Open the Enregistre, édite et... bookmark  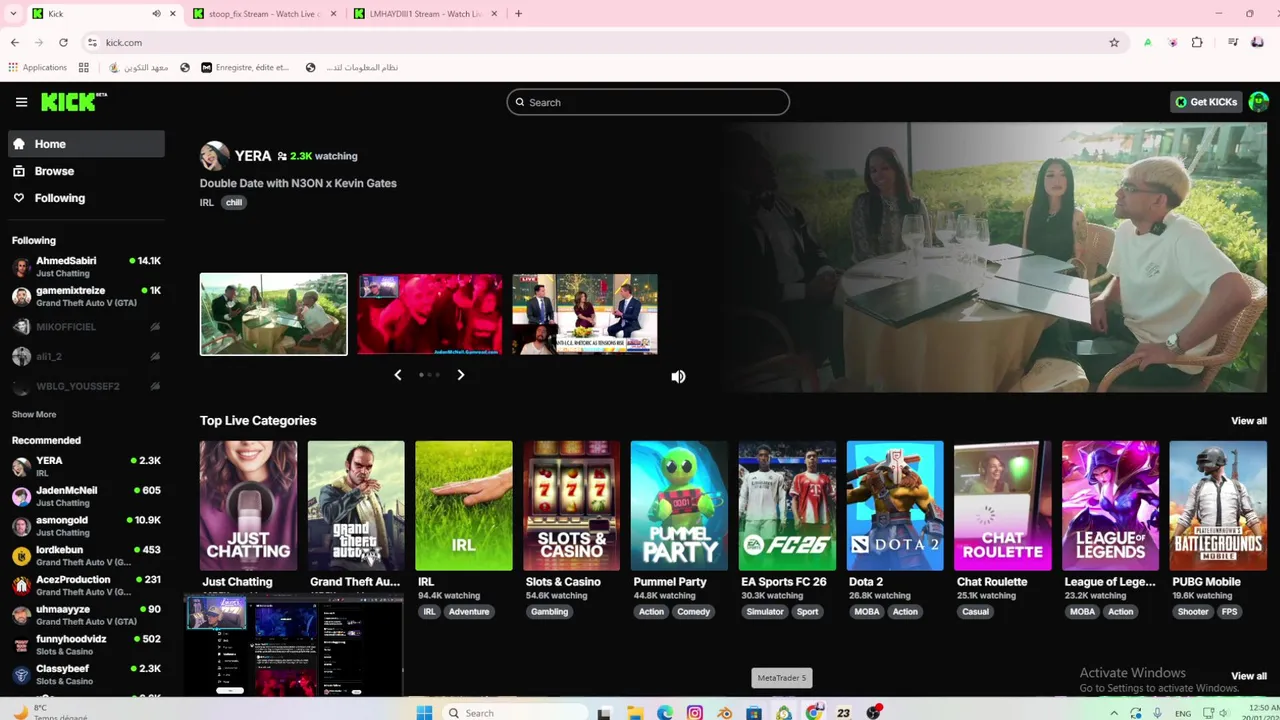point(245,68)
